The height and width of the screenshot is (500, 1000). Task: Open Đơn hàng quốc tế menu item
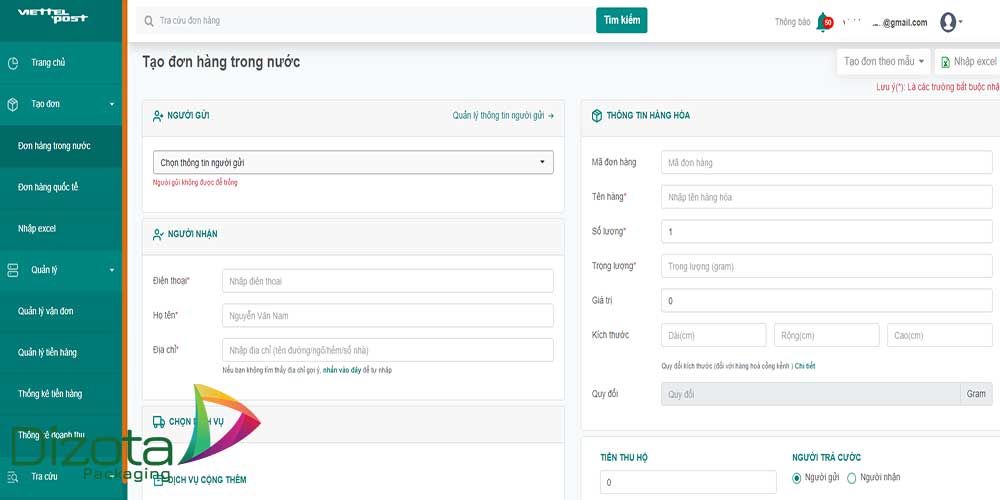(x=48, y=187)
